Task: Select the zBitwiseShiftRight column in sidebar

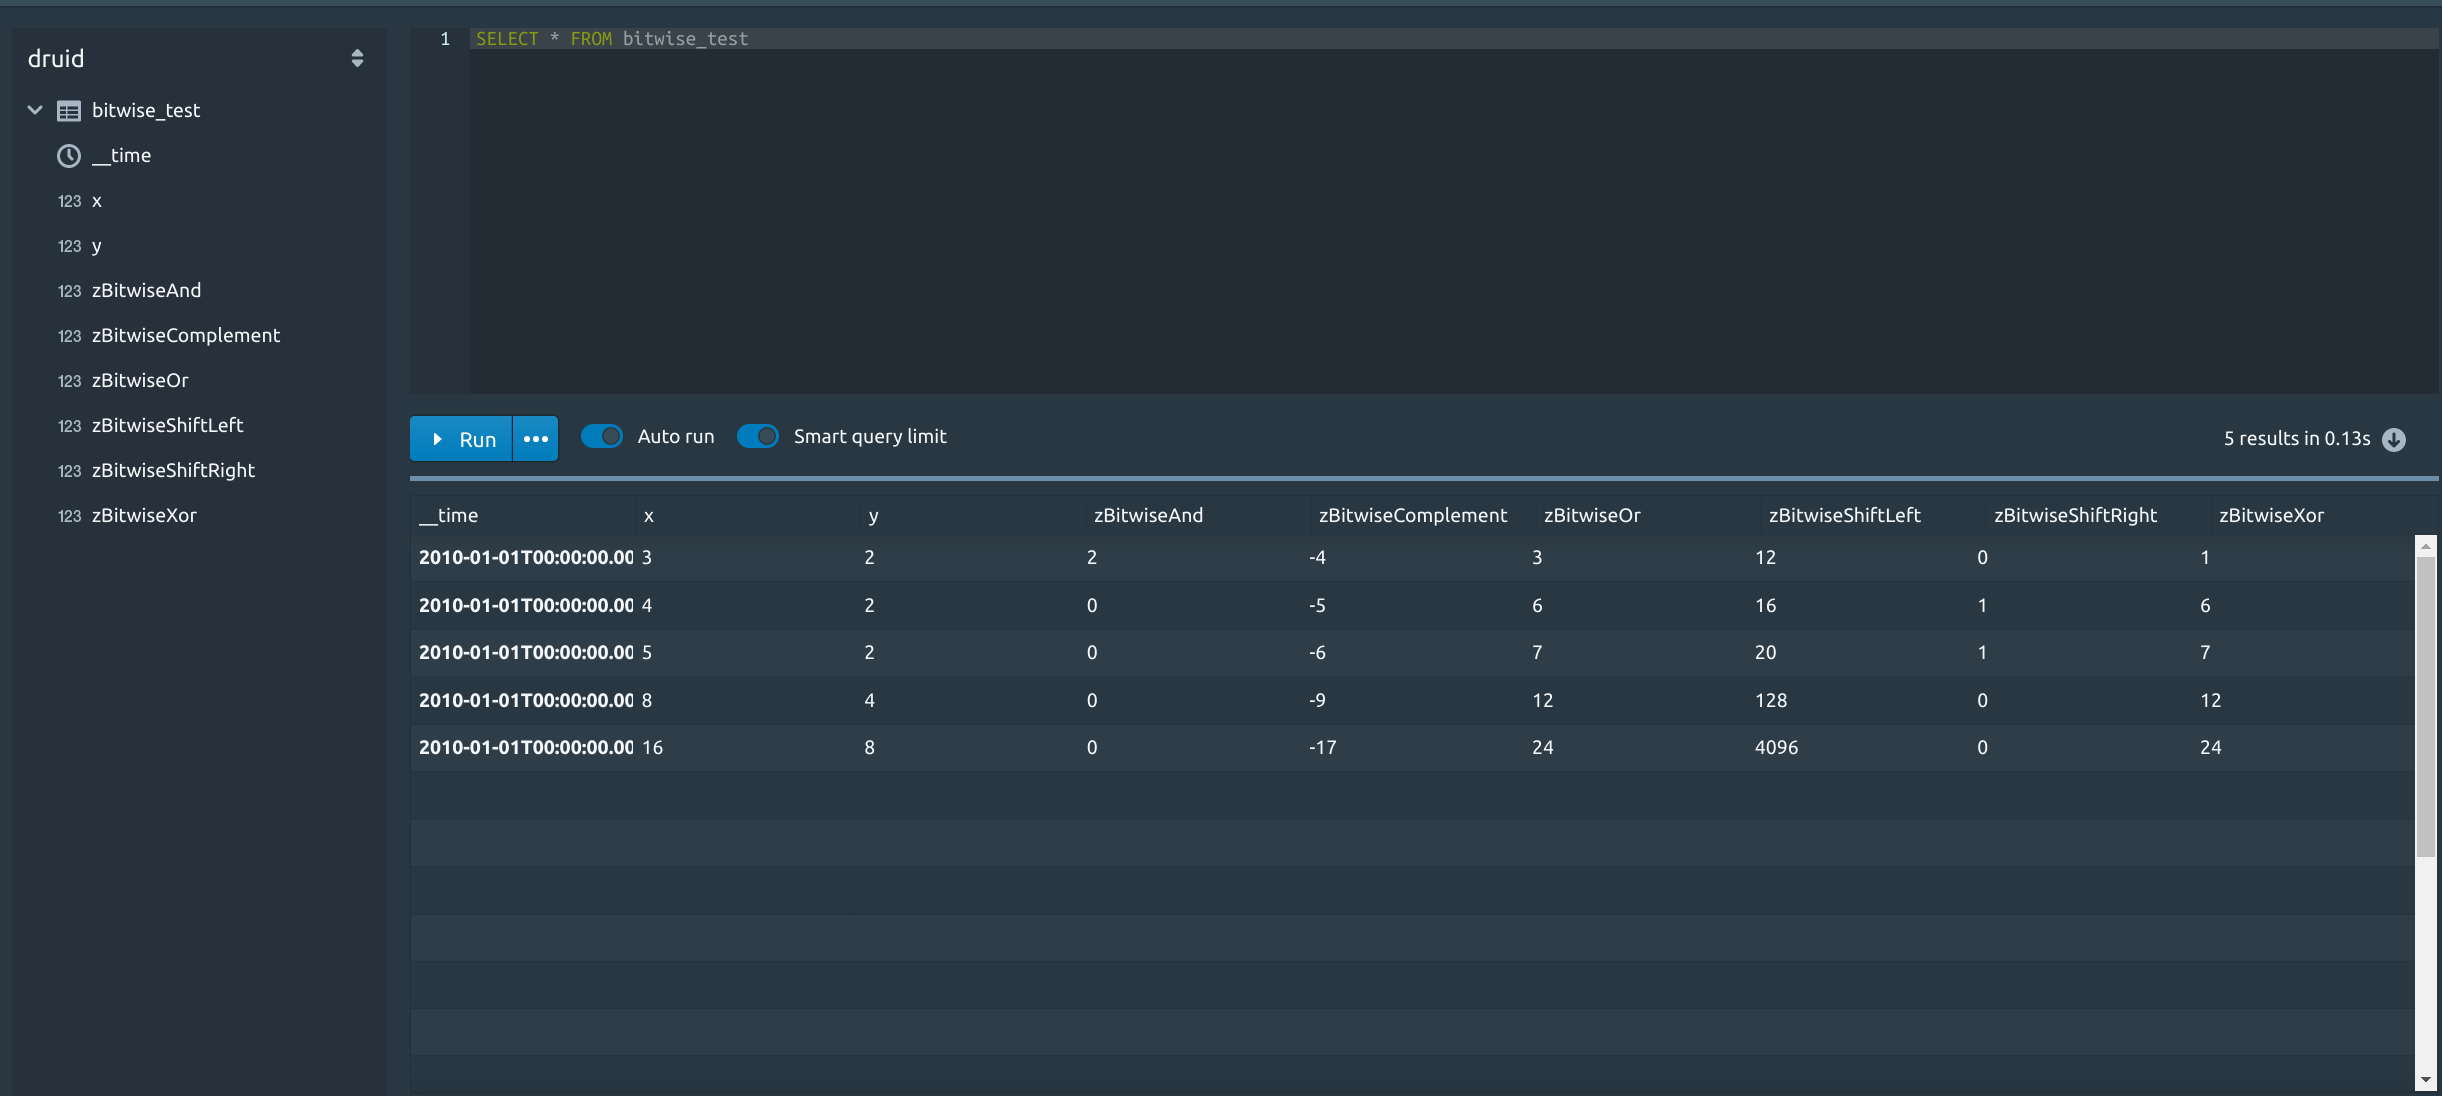Action: pos(173,471)
